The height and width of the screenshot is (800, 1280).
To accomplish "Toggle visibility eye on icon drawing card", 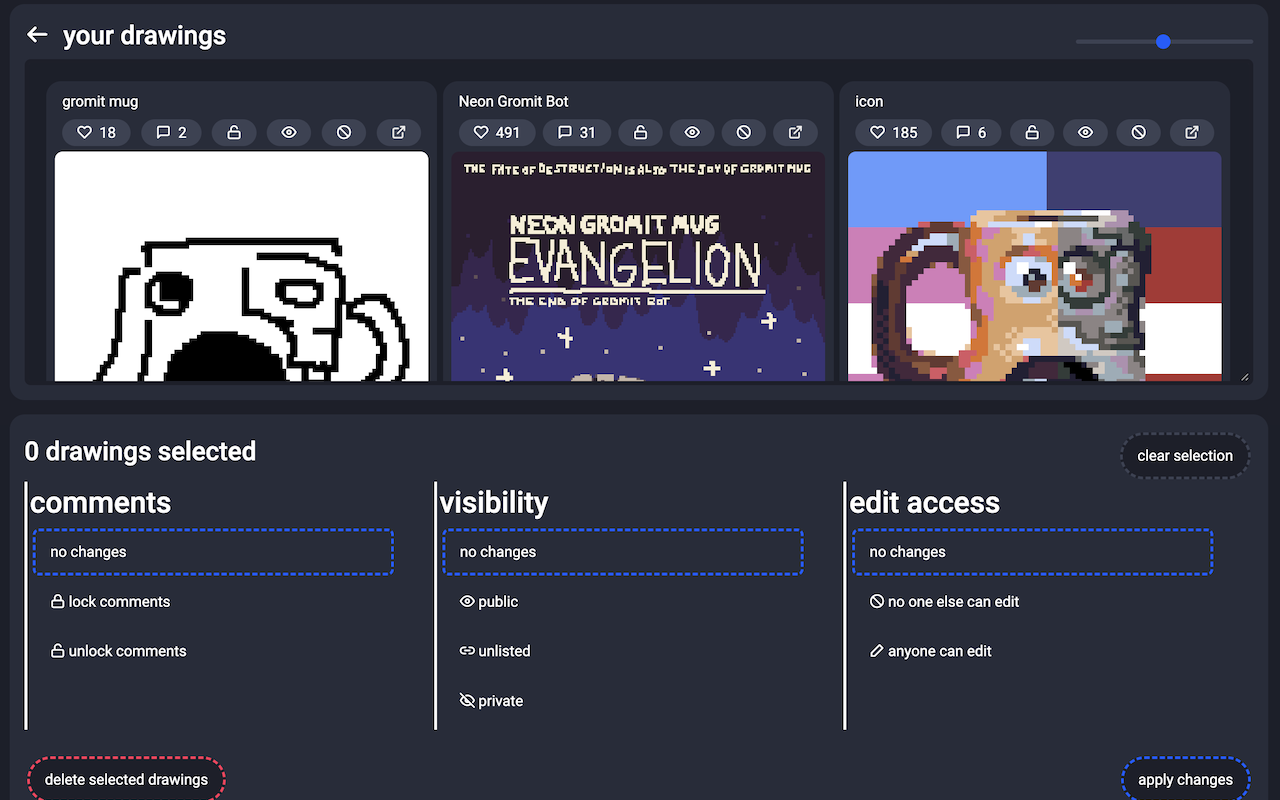I will (1085, 132).
